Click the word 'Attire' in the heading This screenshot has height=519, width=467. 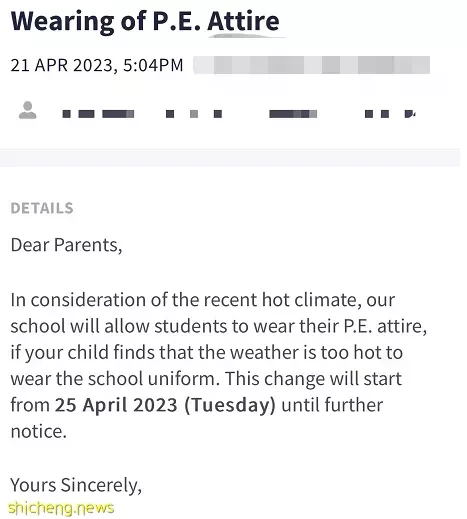click(x=243, y=21)
